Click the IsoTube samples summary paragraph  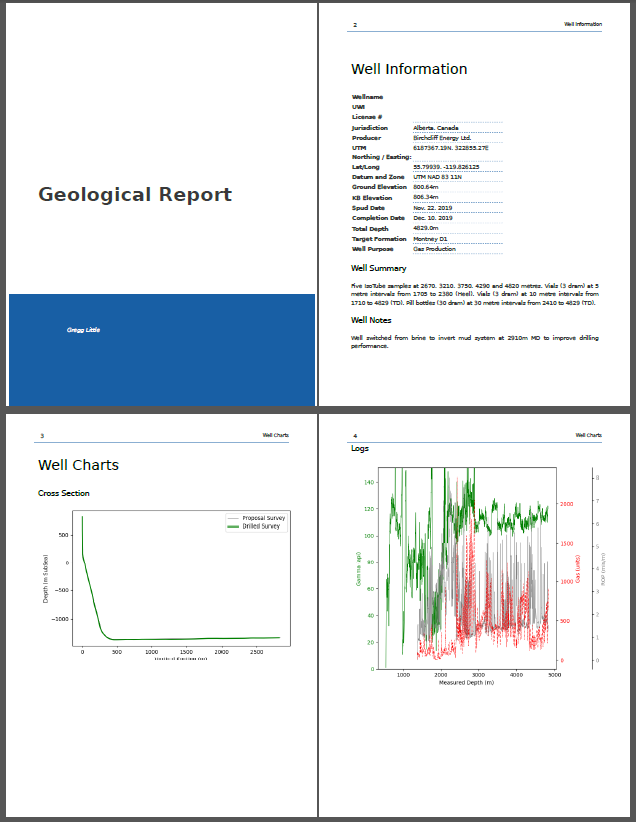[475, 294]
